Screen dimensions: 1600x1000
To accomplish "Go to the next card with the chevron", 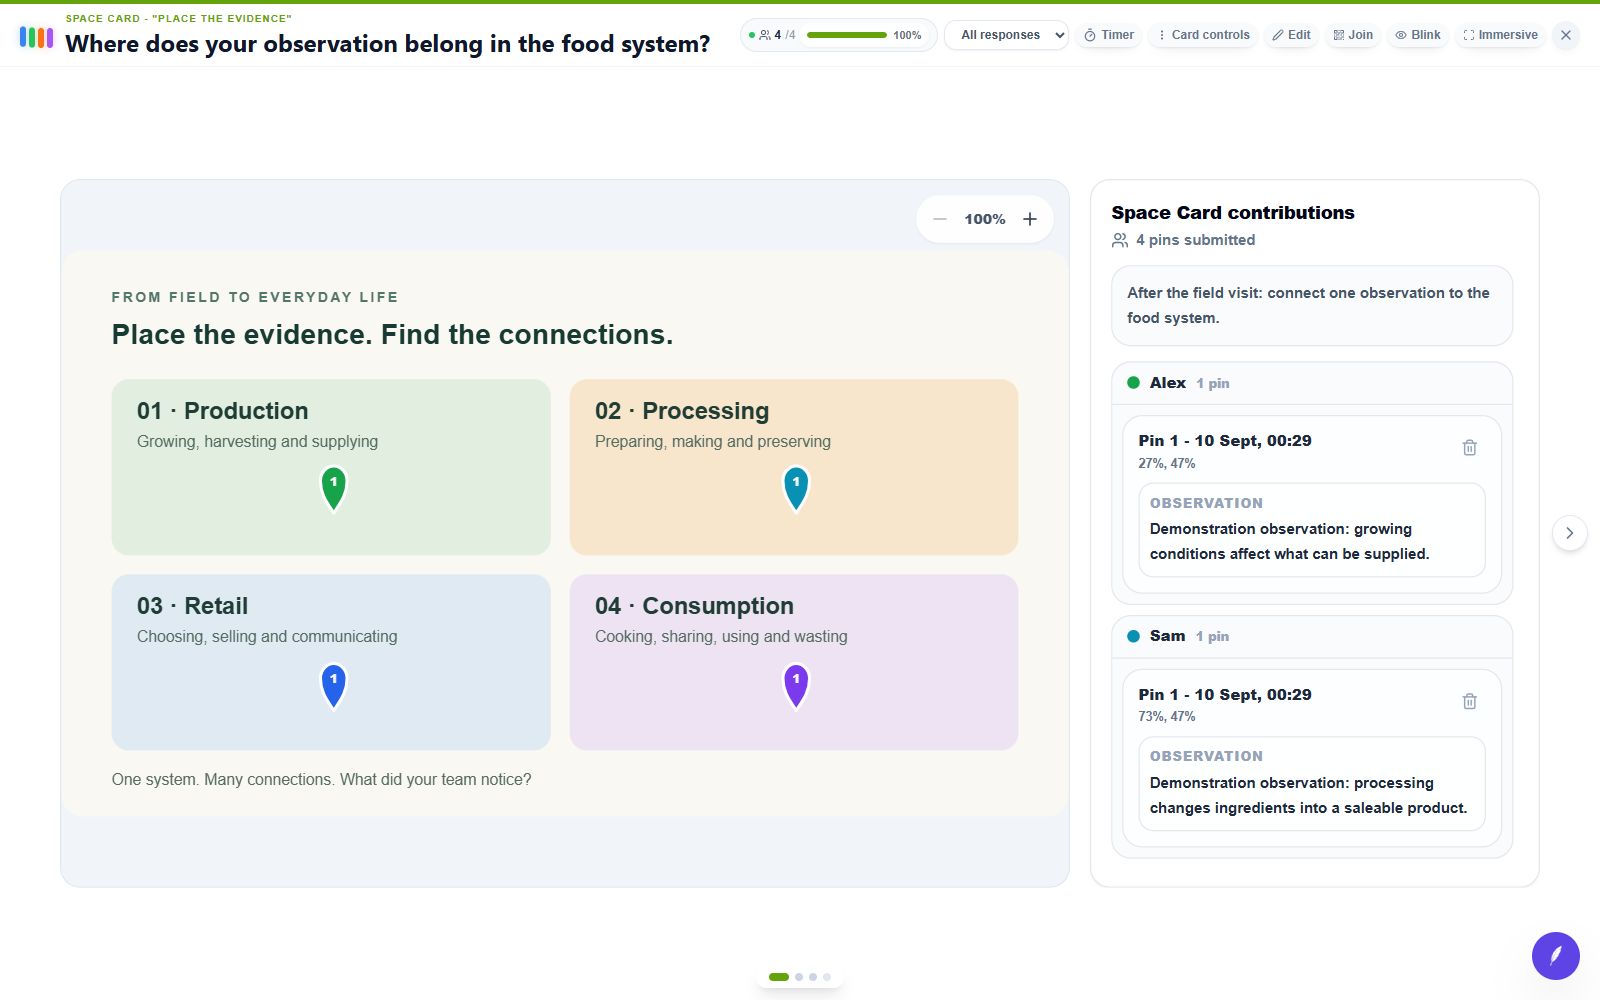I will coord(1570,533).
